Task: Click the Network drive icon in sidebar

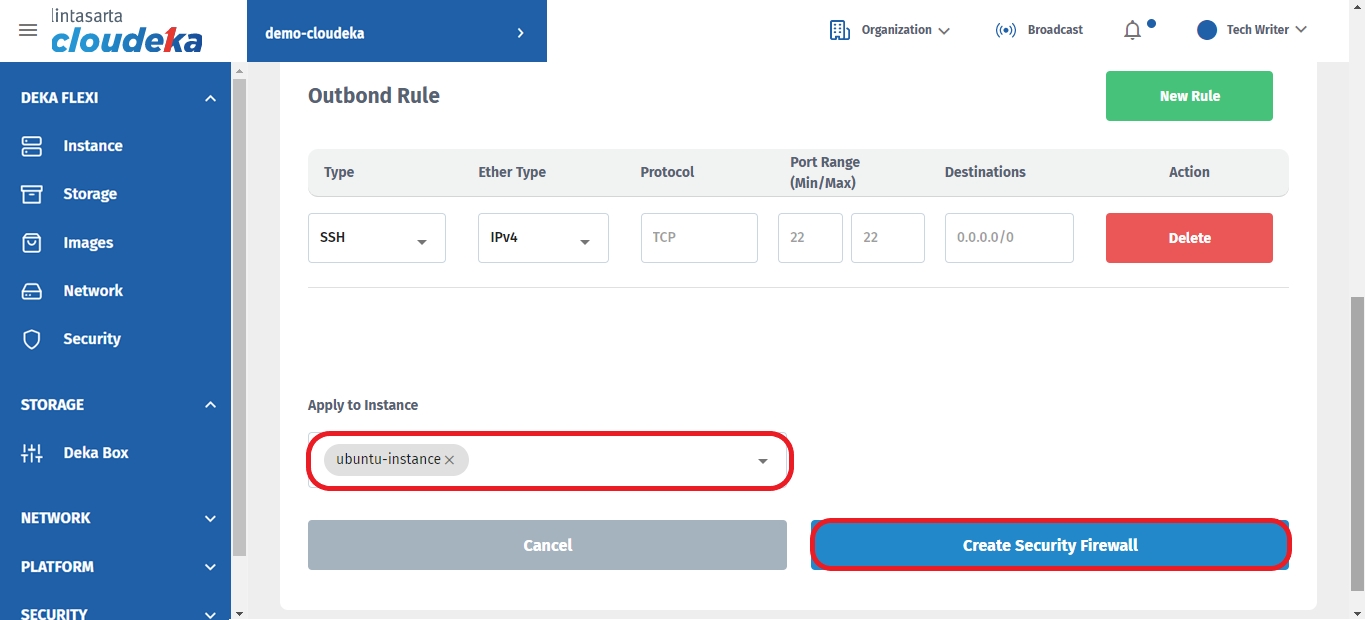Action: coord(32,291)
